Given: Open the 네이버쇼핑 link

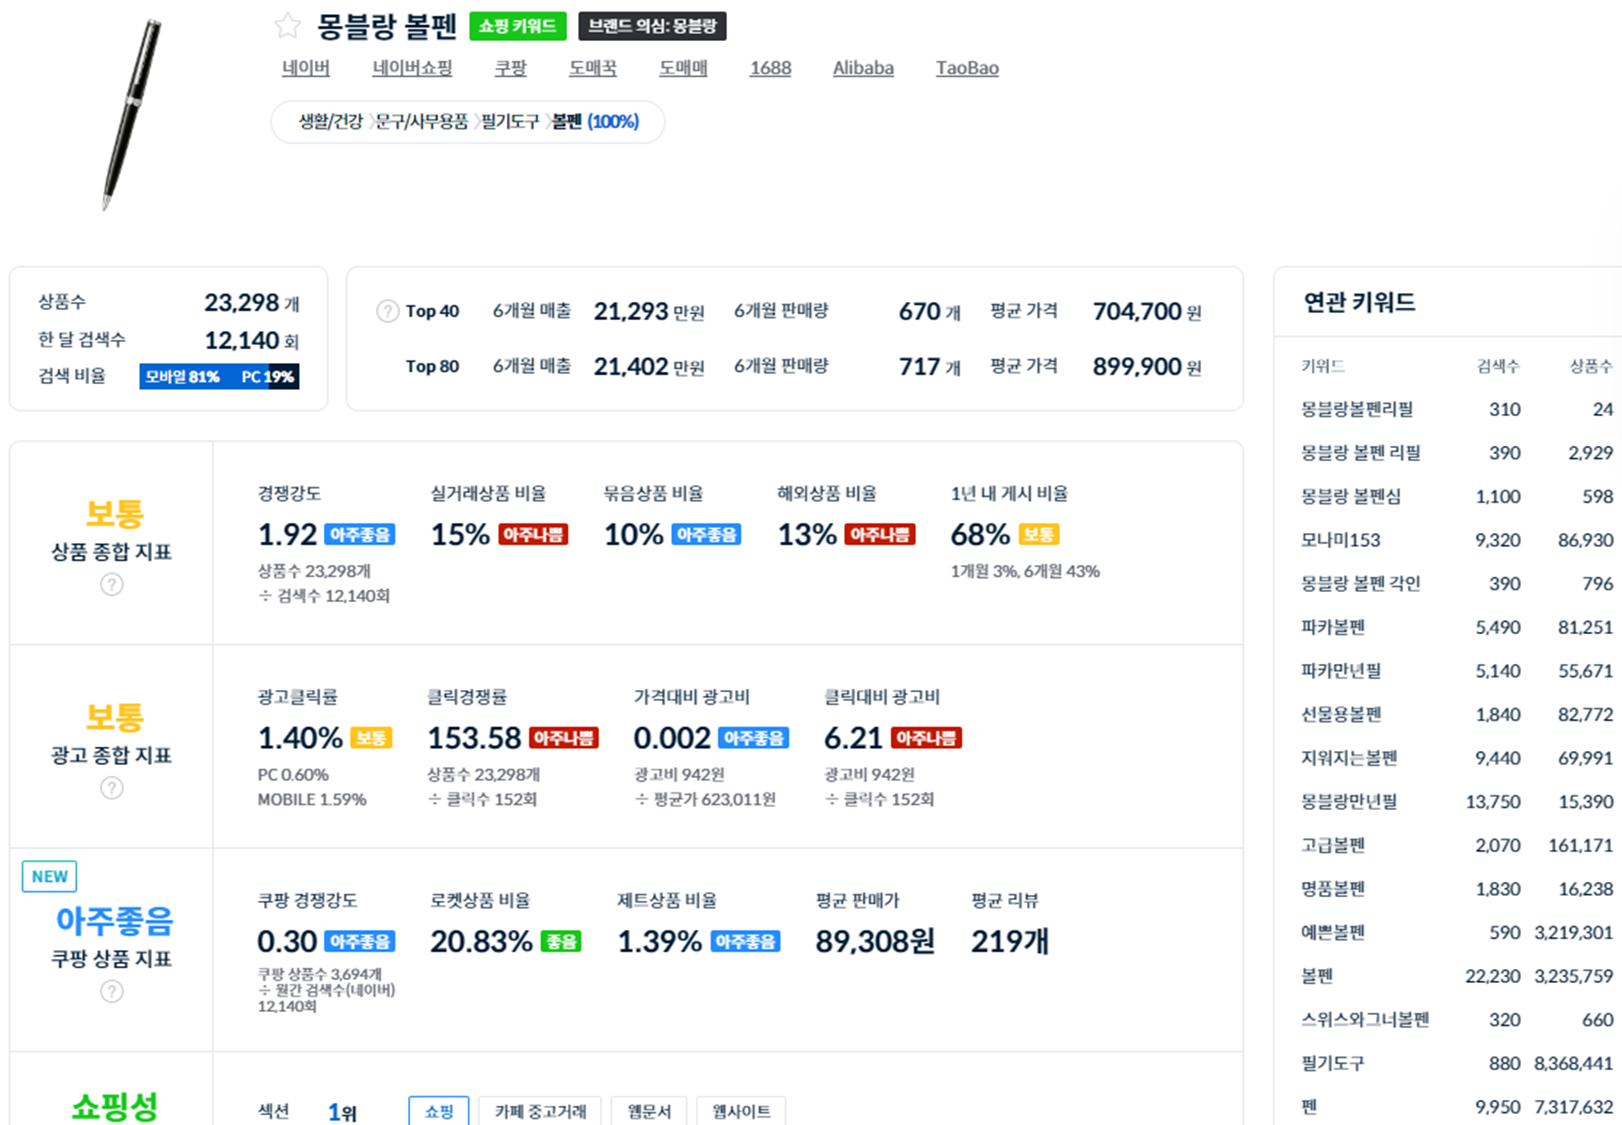Looking at the screenshot, I should click(x=412, y=68).
